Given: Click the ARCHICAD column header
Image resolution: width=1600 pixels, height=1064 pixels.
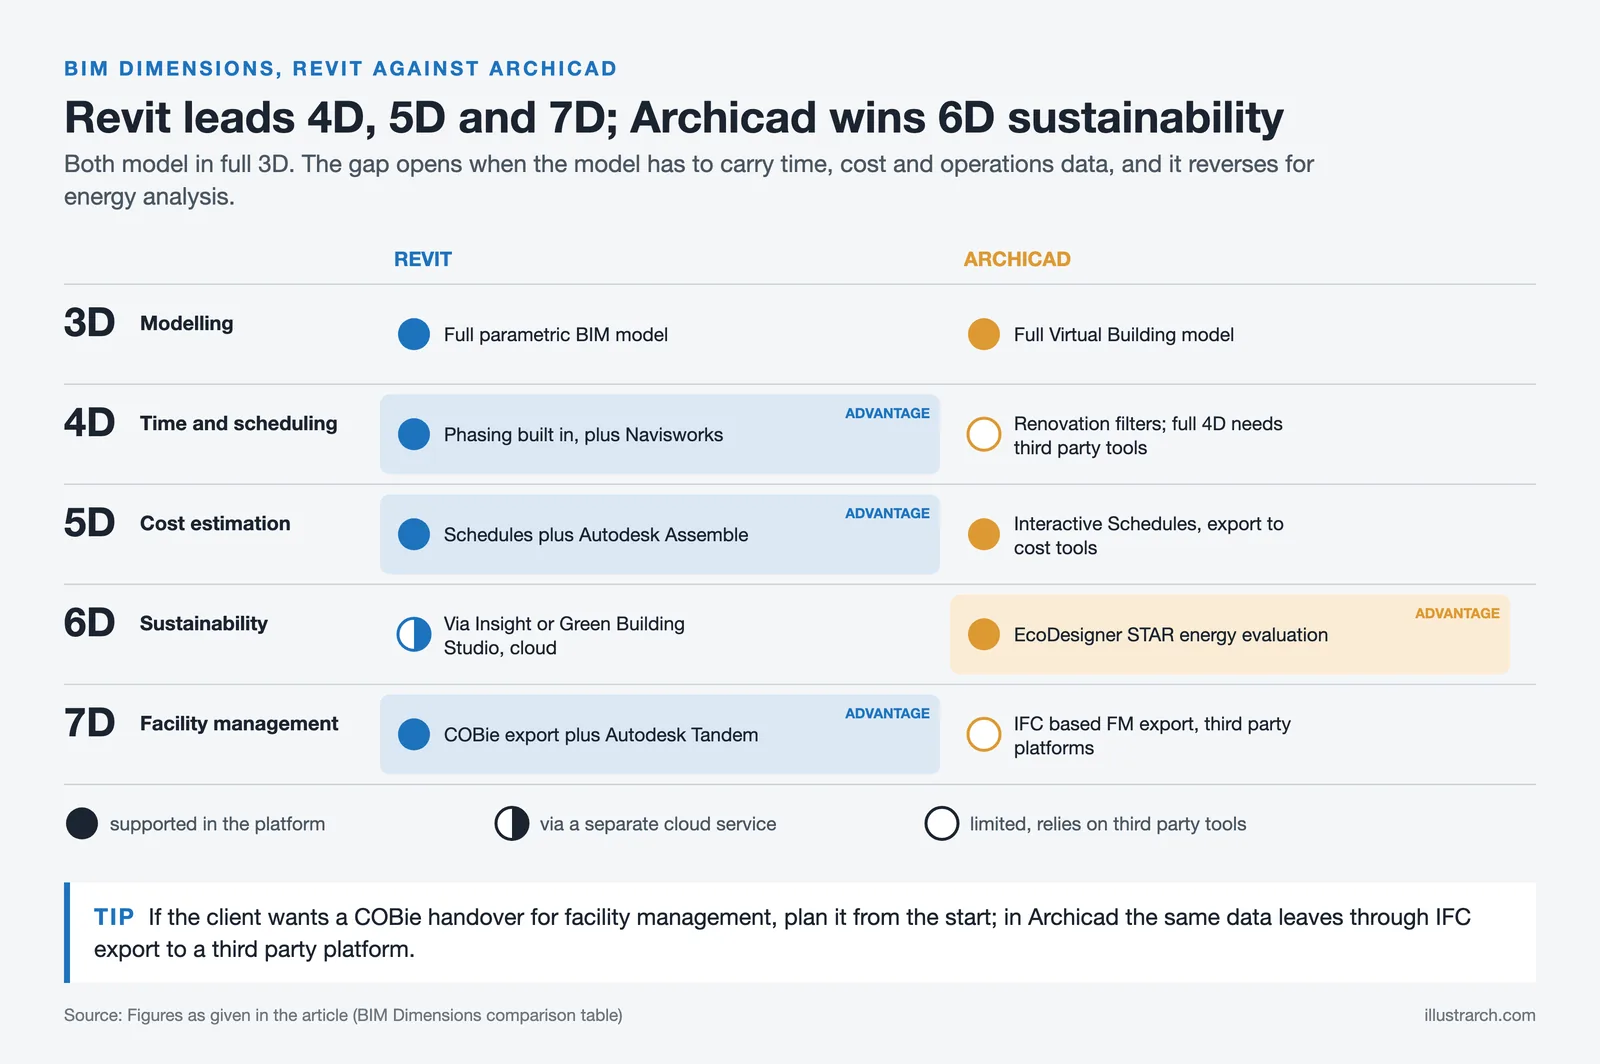Looking at the screenshot, I should click(1017, 259).
